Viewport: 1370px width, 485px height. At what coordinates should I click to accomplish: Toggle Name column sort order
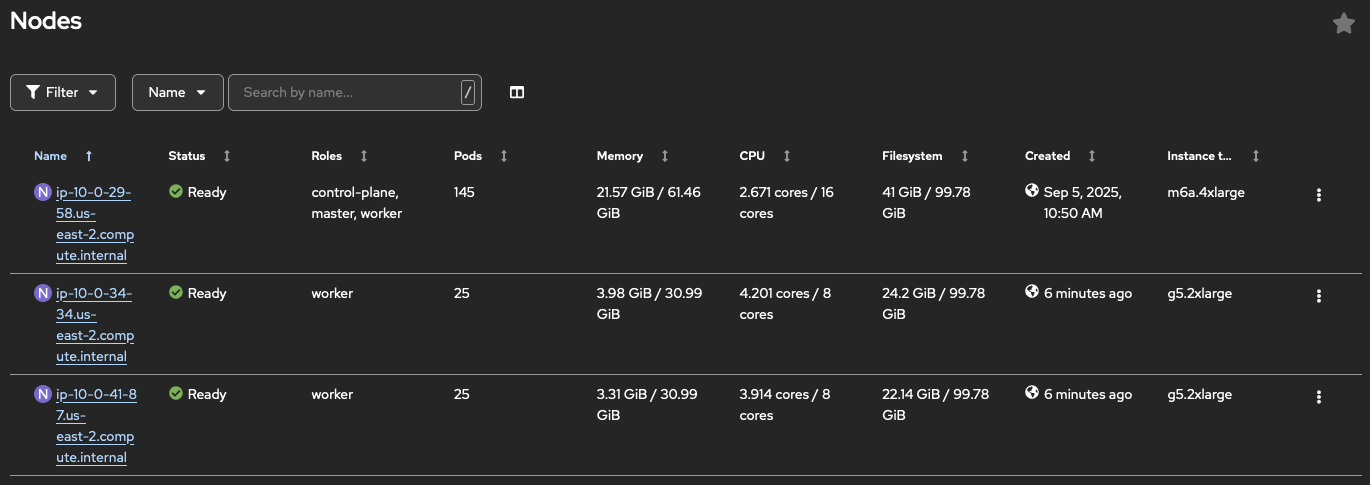[51, 156]
